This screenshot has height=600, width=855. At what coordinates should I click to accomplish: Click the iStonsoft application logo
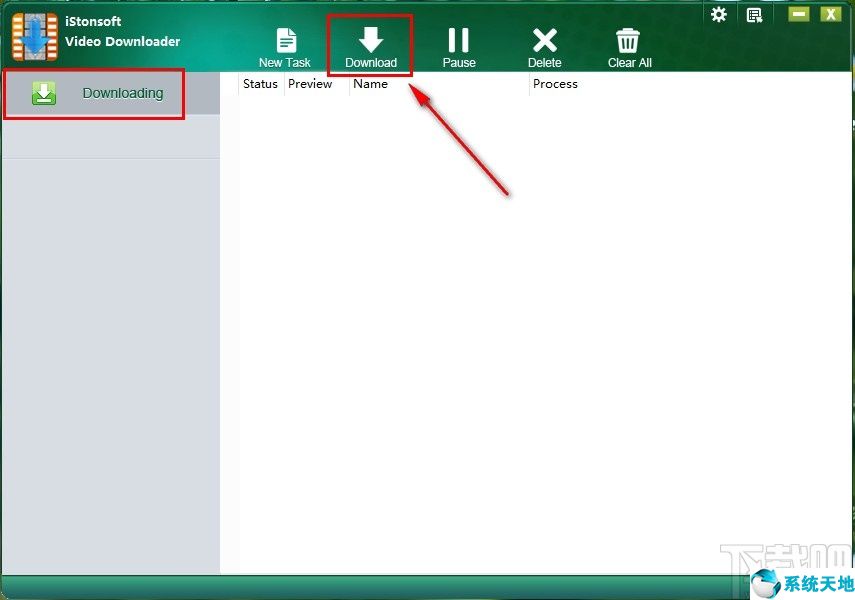click(x=34, y=33)
